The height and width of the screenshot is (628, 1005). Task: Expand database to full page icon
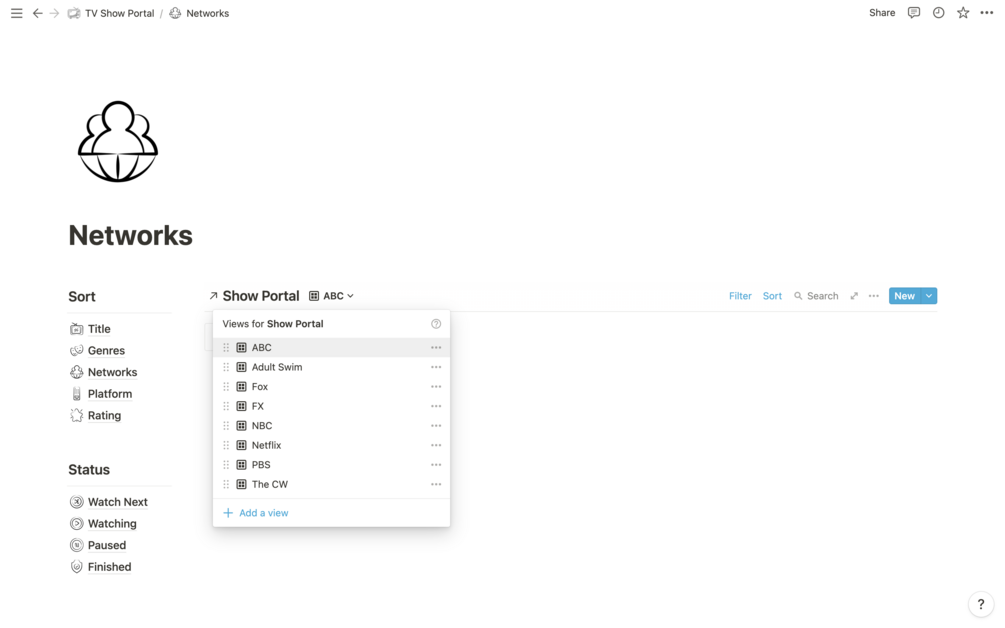point(854,296)
